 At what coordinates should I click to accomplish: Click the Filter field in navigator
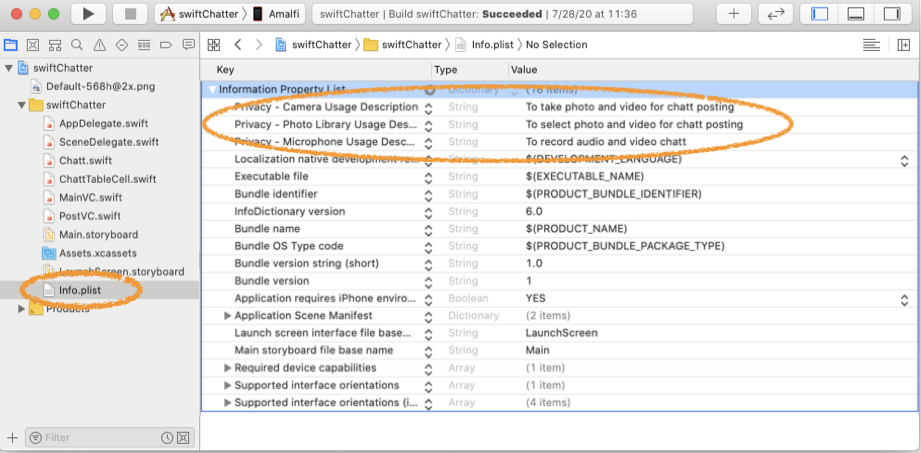(100, 438)
